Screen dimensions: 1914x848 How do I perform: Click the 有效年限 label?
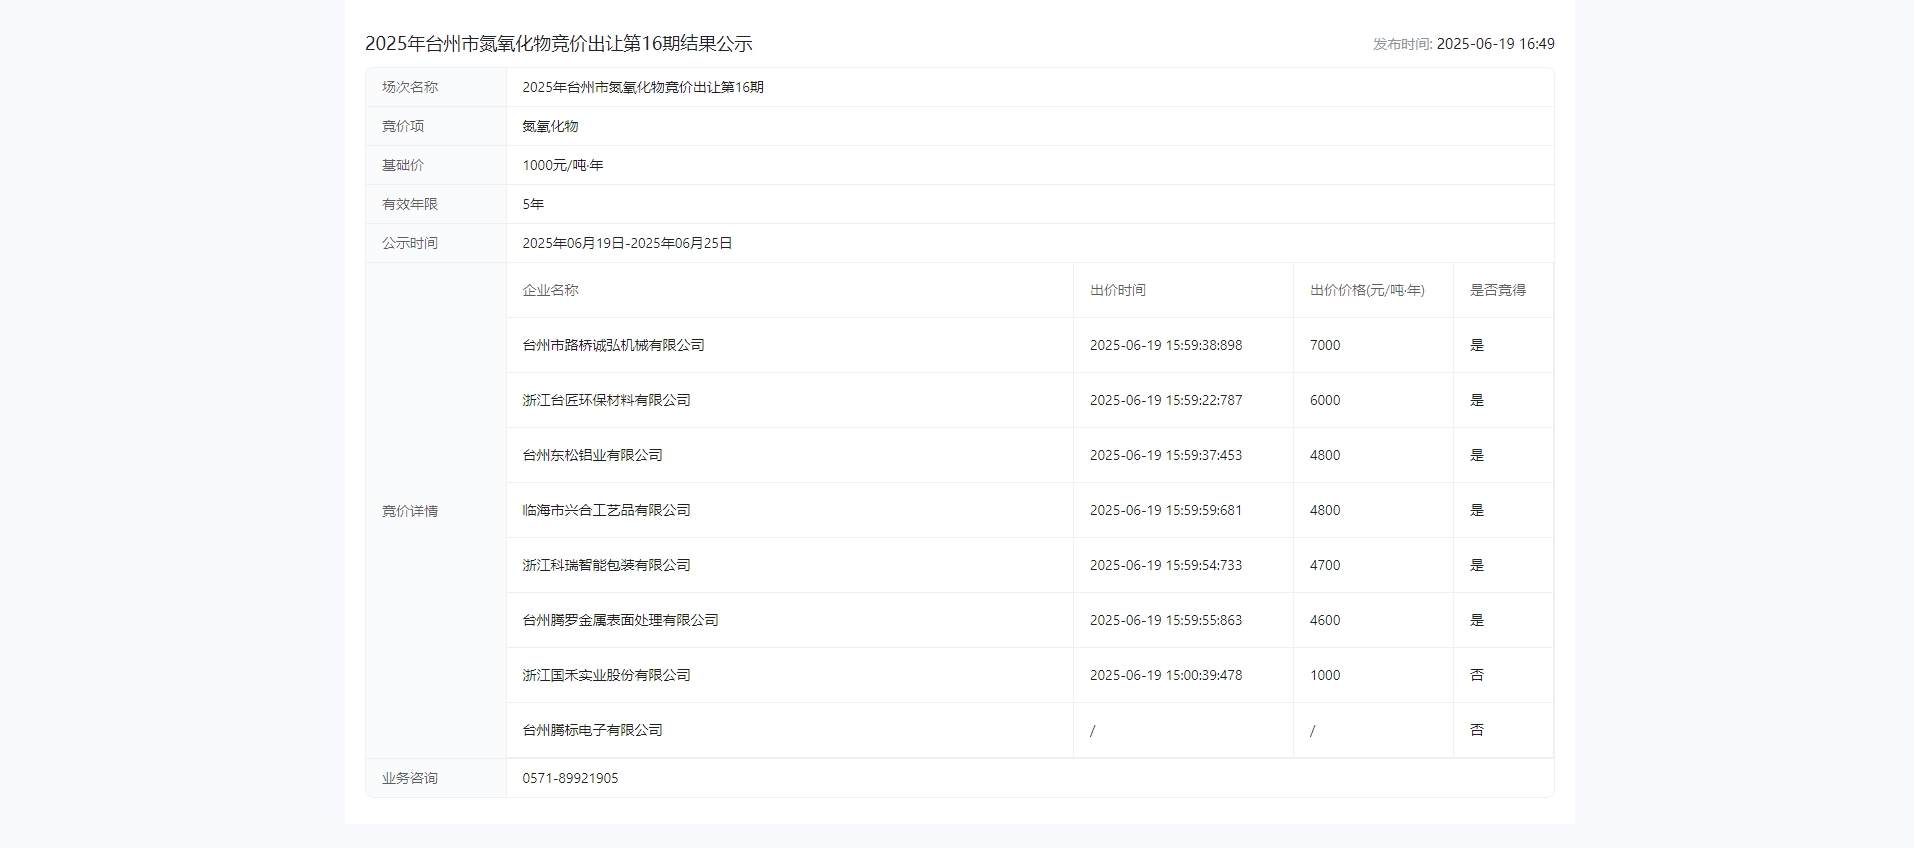tap(410, 204)
